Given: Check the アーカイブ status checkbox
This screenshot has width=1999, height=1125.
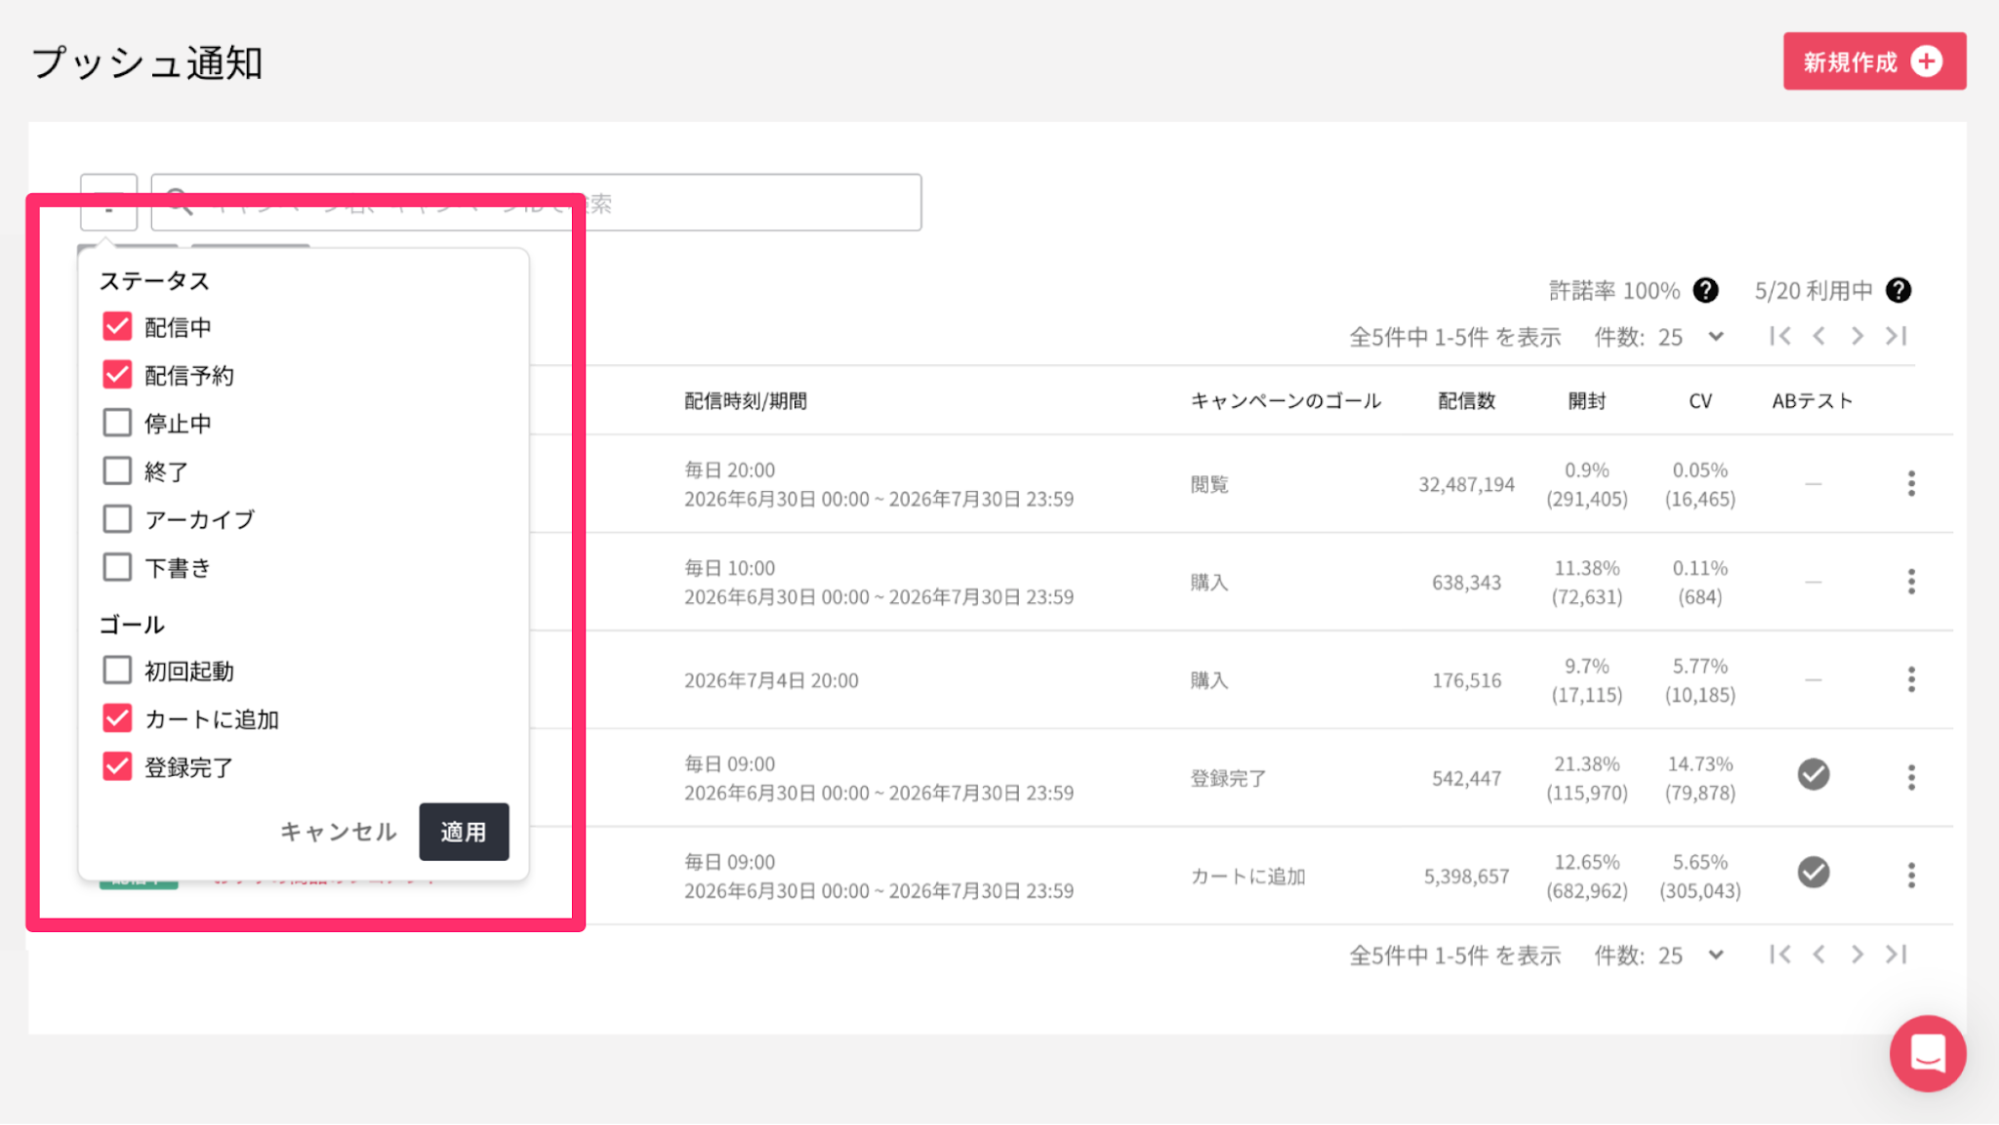Looking at the screenshot, I should coord(117,519).
